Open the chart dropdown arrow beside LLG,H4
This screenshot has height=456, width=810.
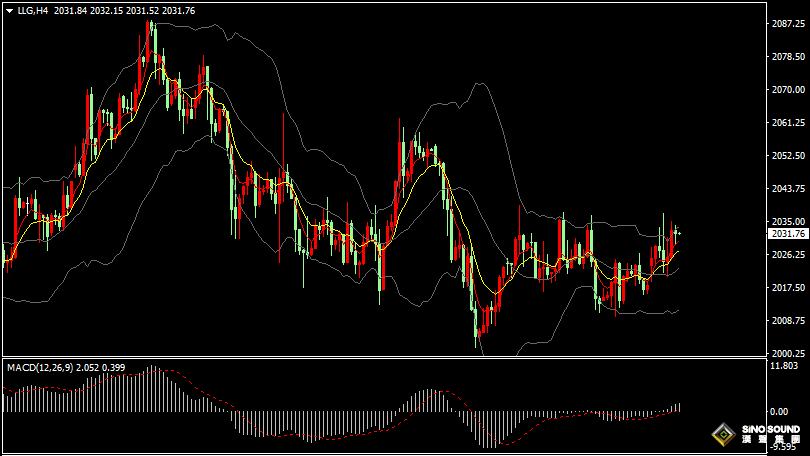pyautogui.click(x=9, y=10)
